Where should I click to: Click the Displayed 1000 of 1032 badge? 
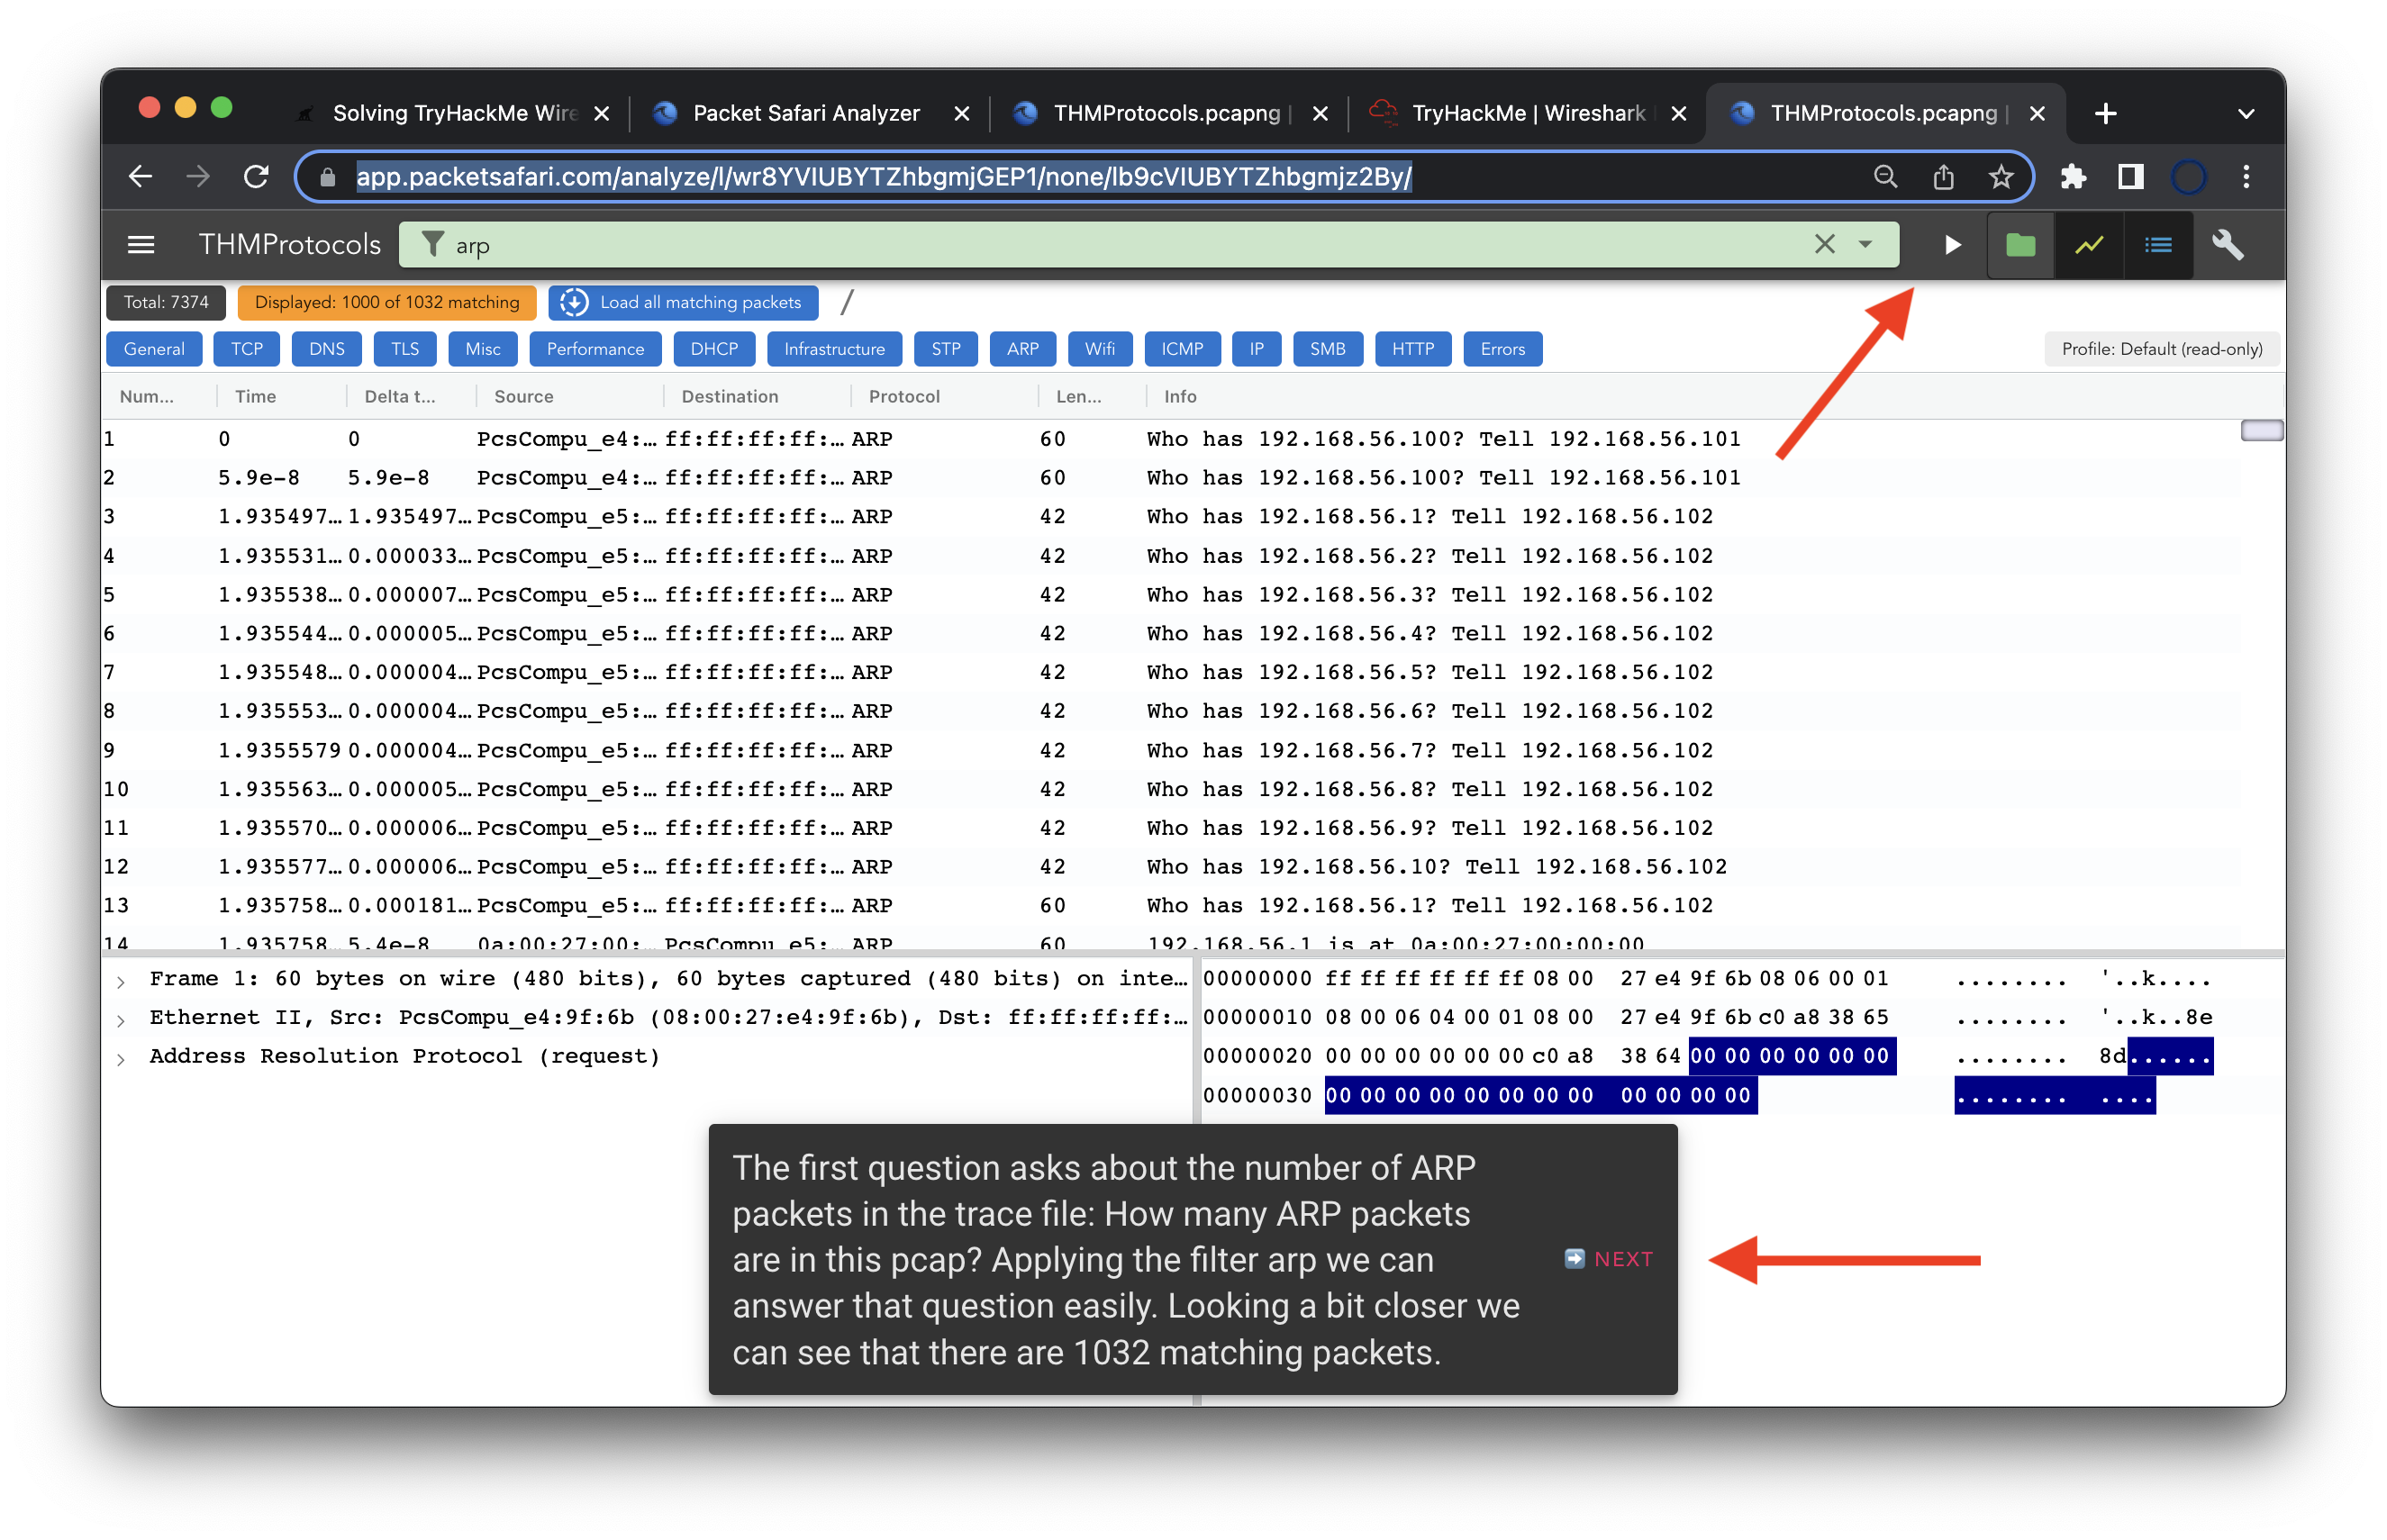tap(387, 302)
